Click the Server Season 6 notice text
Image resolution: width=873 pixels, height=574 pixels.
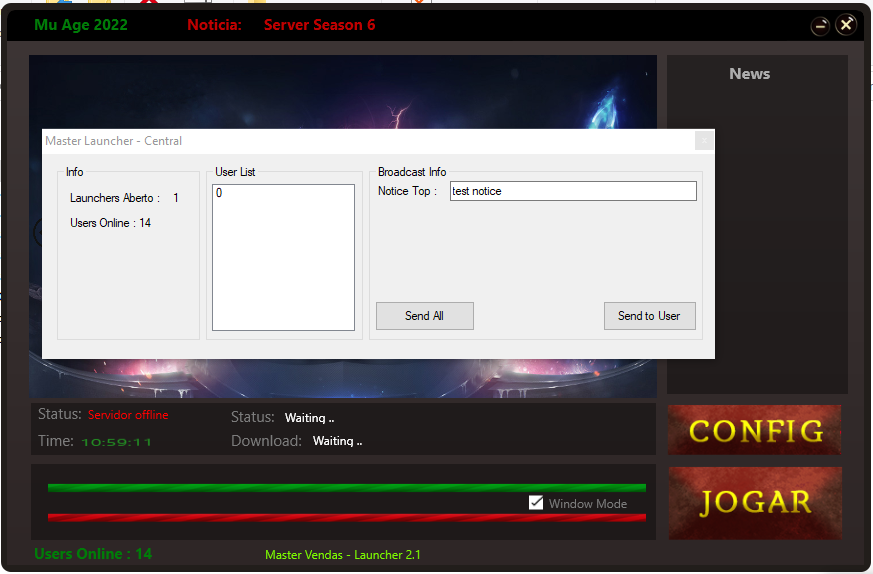[x=320, y=25]
